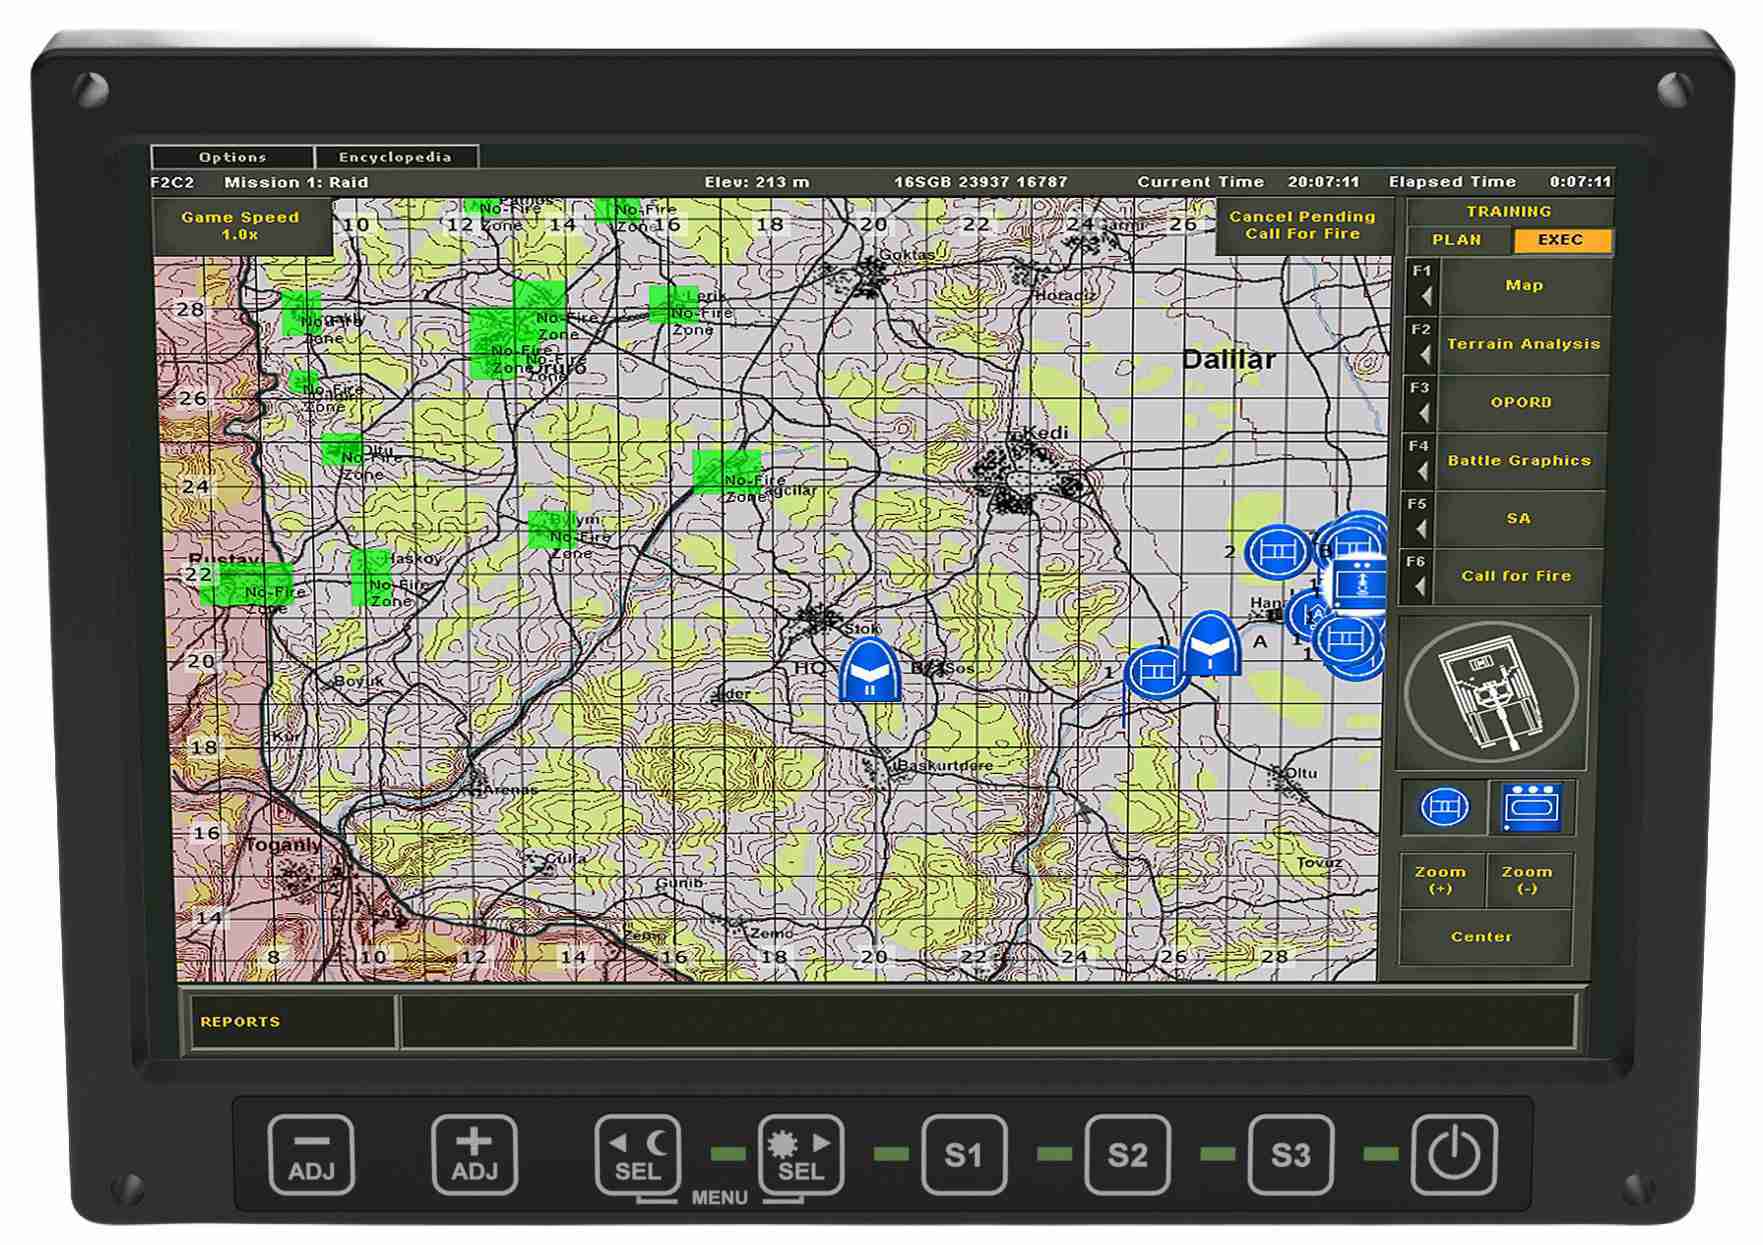1763x1245 pixels.
Task: Click Zoom (+) to zoom in
Action: tap(1441, 880)
